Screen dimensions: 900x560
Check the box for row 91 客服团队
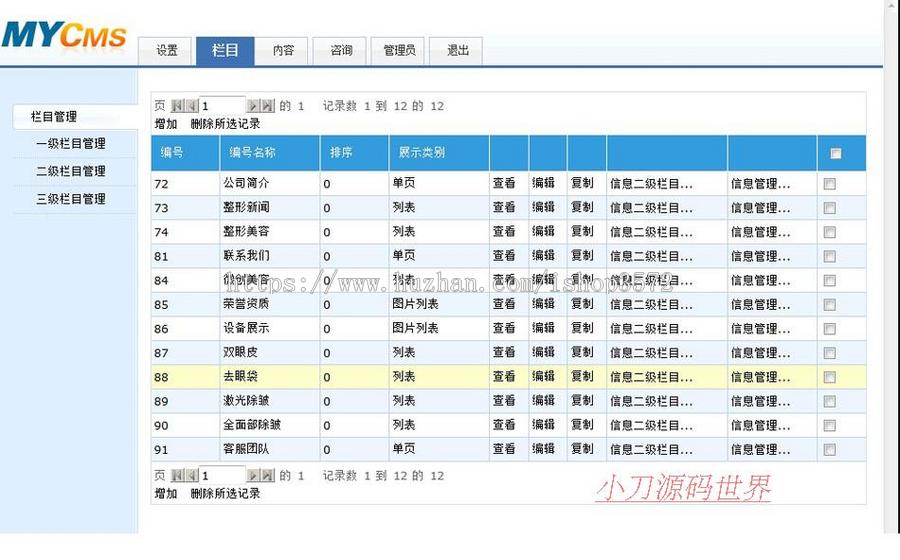tap(829, 449)
